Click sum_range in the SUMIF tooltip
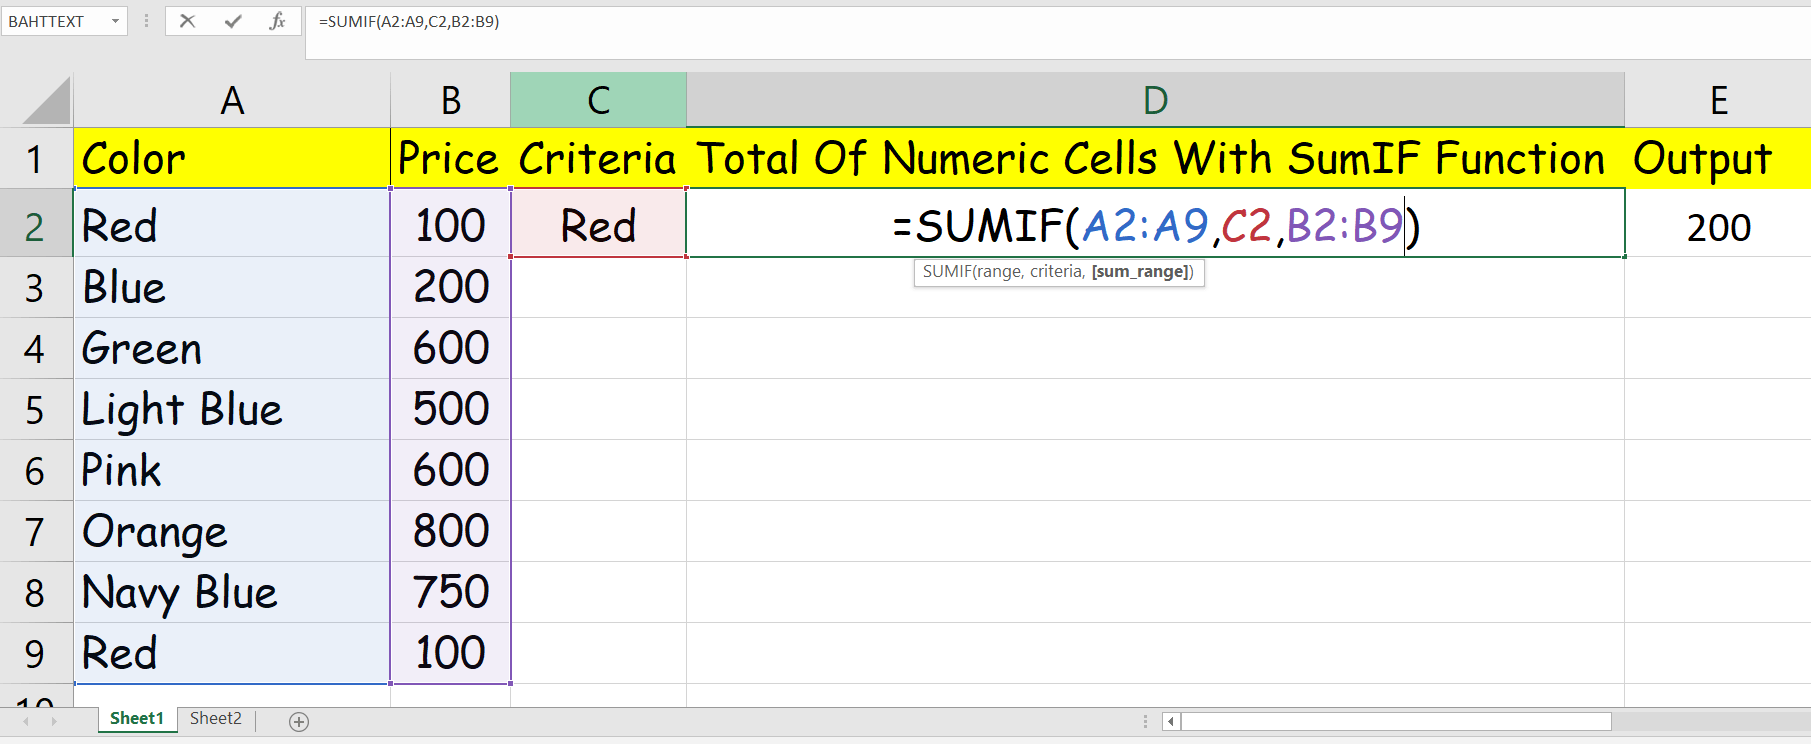The image size is (1811, 744). click(1140, 272)
